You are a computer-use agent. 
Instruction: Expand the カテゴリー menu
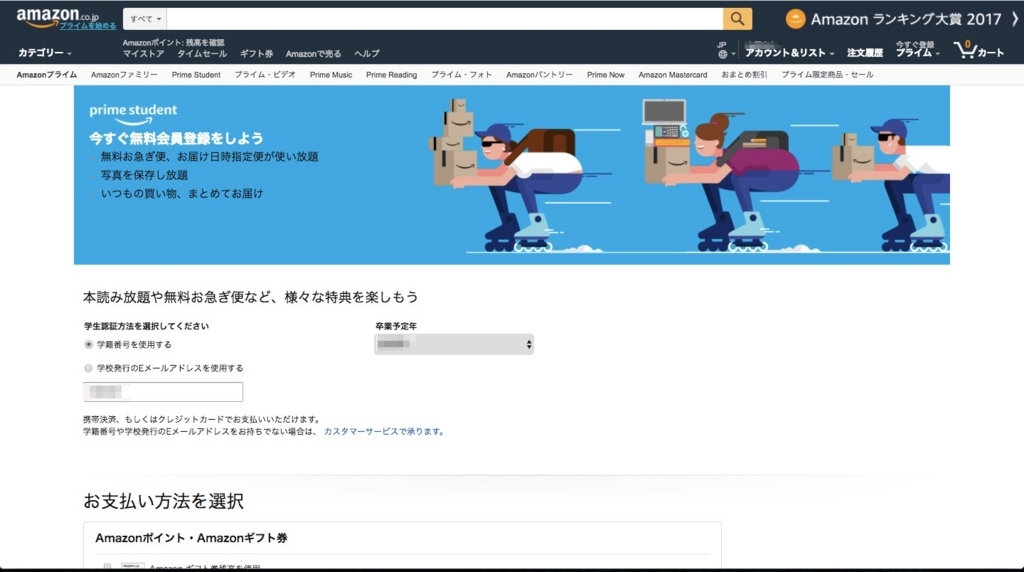44,52
